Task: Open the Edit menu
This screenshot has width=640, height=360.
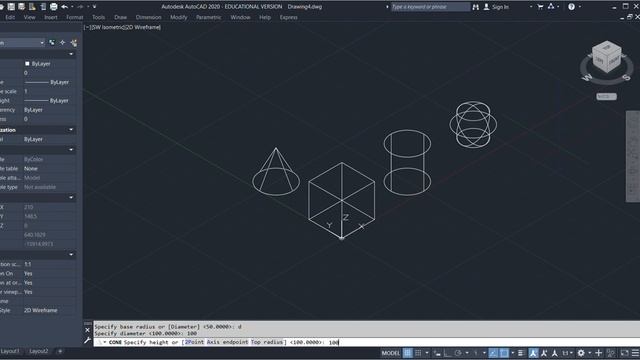Action: point(10,18)
